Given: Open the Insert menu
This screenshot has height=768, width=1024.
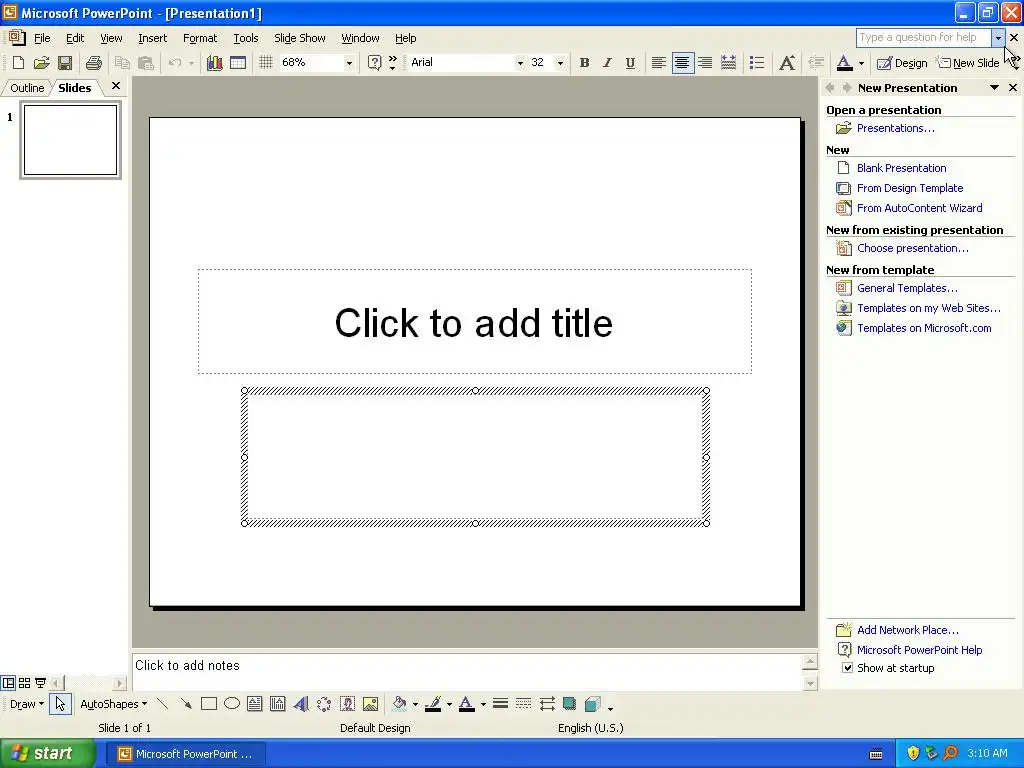Looking at the screenshot, I should pos(152,39).
